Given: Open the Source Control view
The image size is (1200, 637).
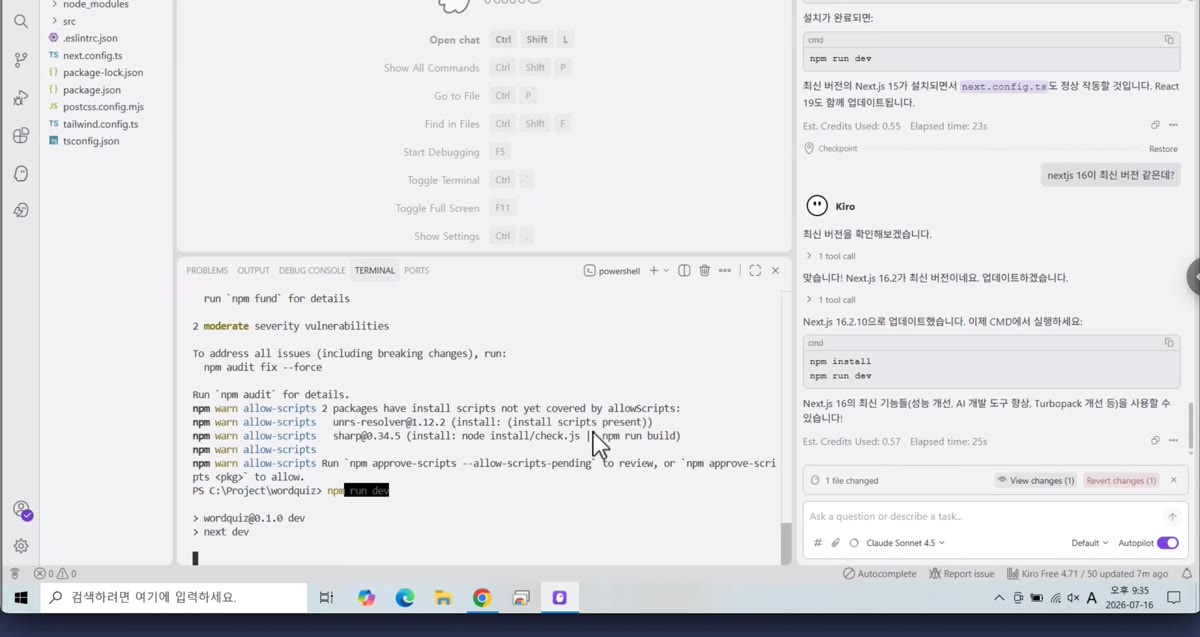Looking at the screenshot, I should click(21, 60).
